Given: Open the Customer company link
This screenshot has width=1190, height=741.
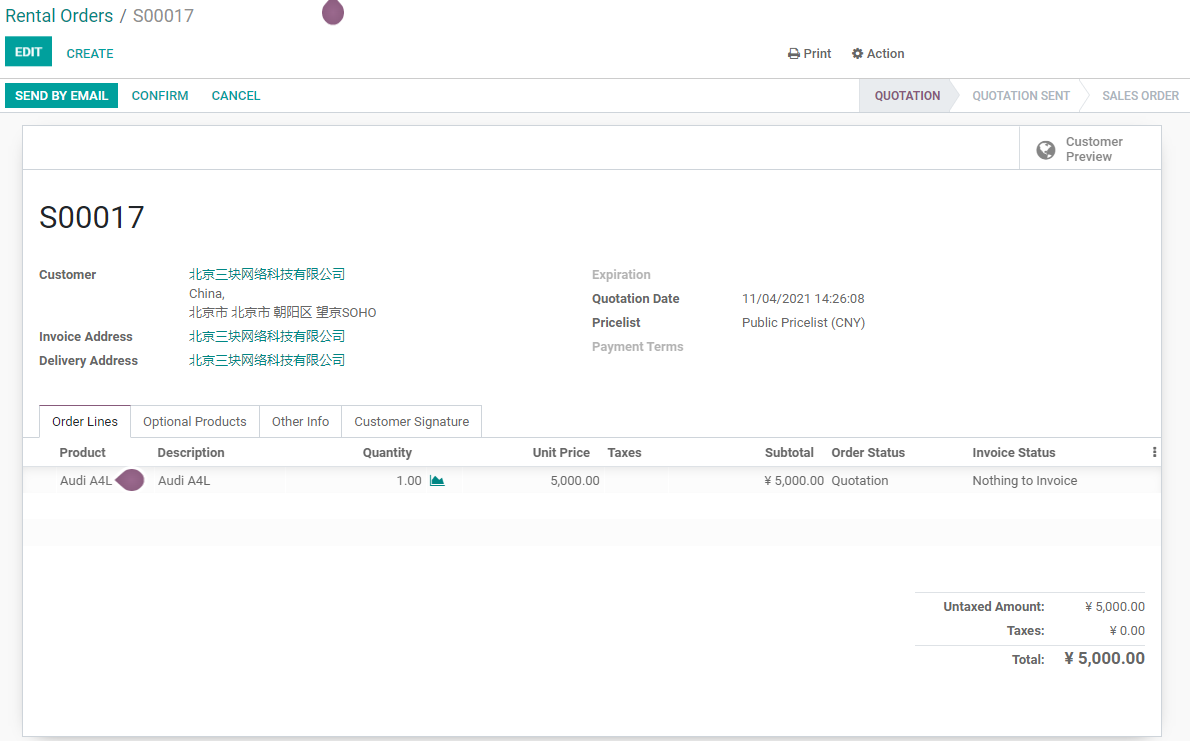Looking at the screenshot, I should 267,274.
